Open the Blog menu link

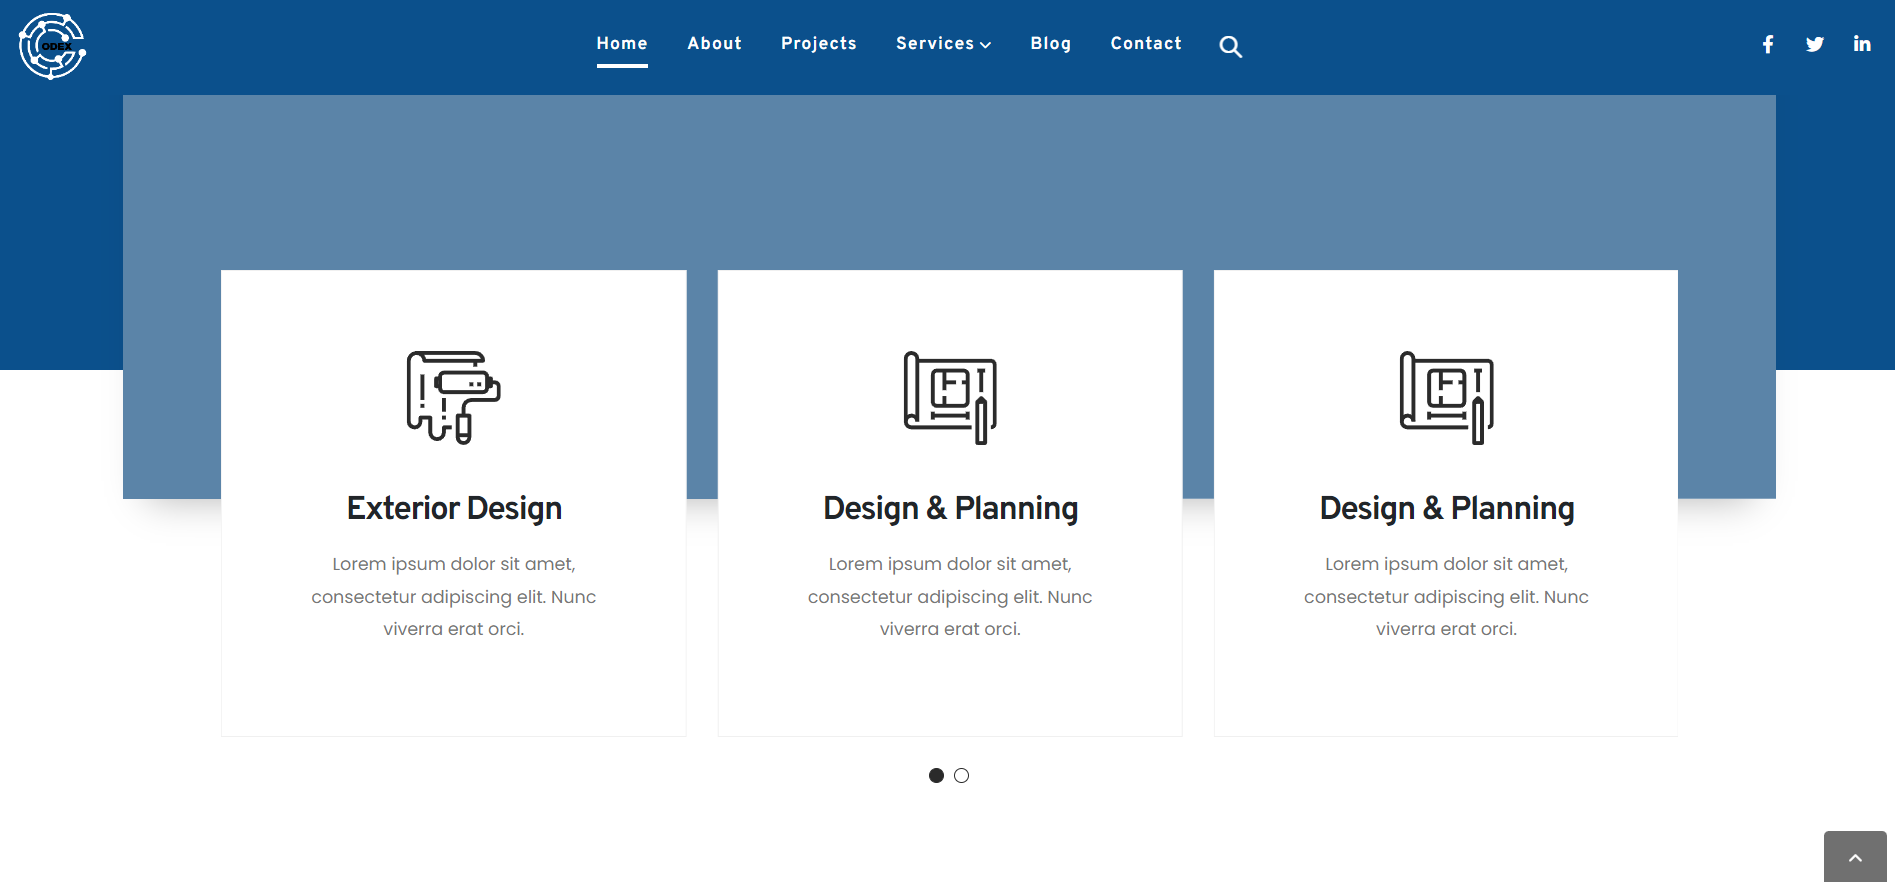pyautogui.click(x=1050, y=44)
